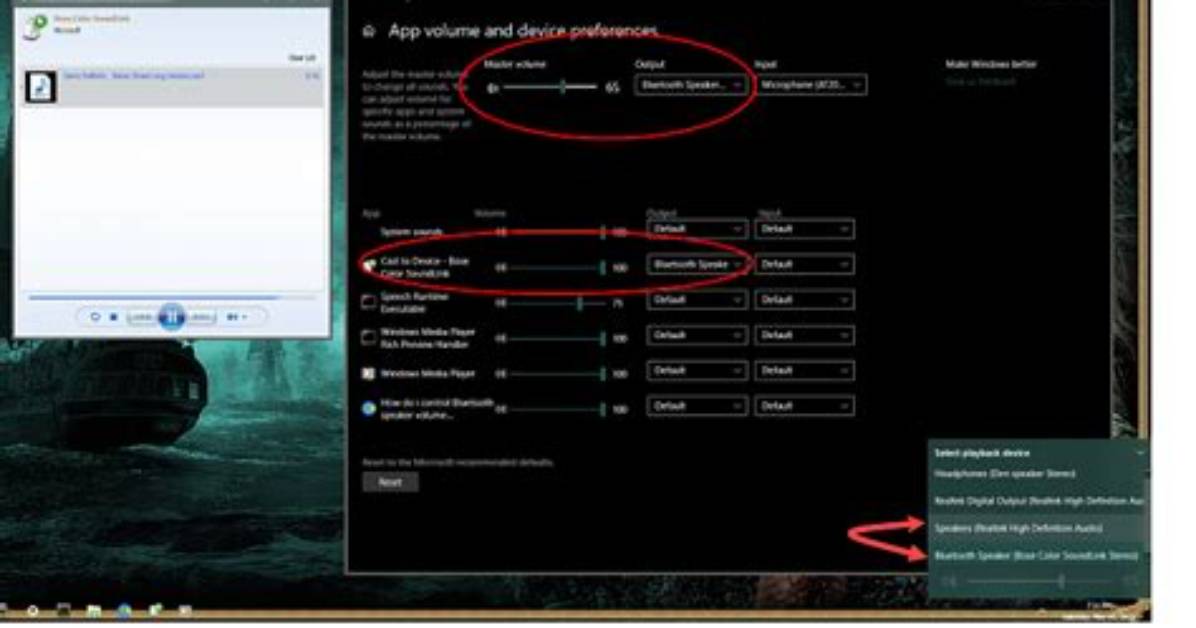Skip to previous track in the cast player
Viewport: 1196px width, 628px height.
pos(142,317)
